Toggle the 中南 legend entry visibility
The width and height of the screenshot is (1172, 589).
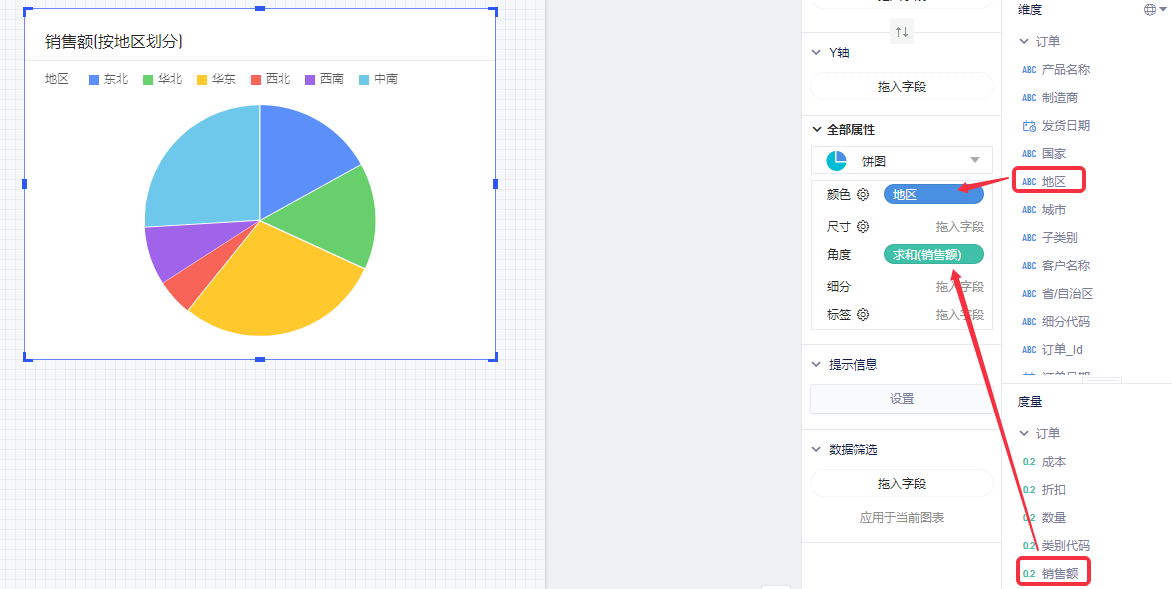[x=378, y=79]
